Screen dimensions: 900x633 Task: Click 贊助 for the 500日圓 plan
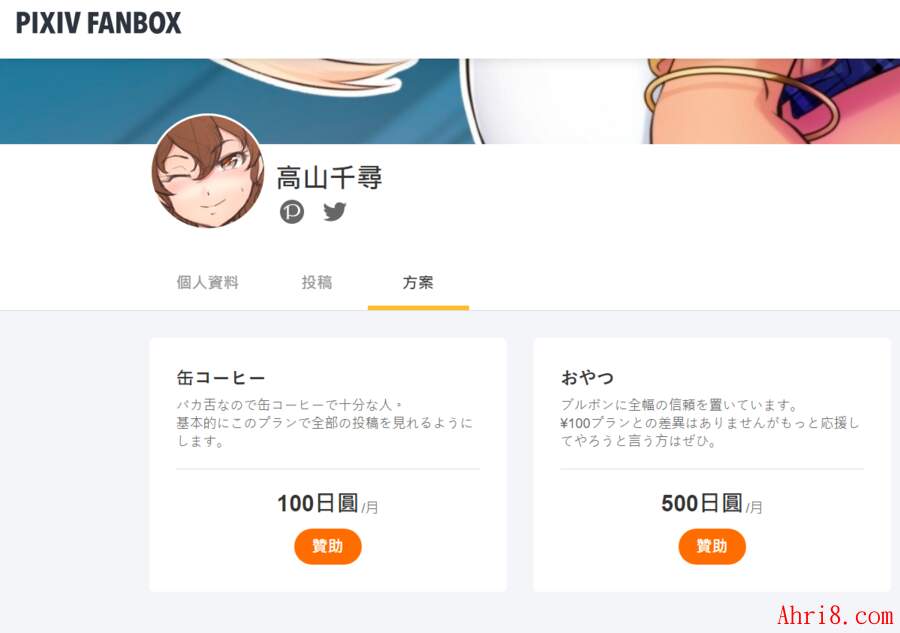pyautogui.click(x=712, y=546)
